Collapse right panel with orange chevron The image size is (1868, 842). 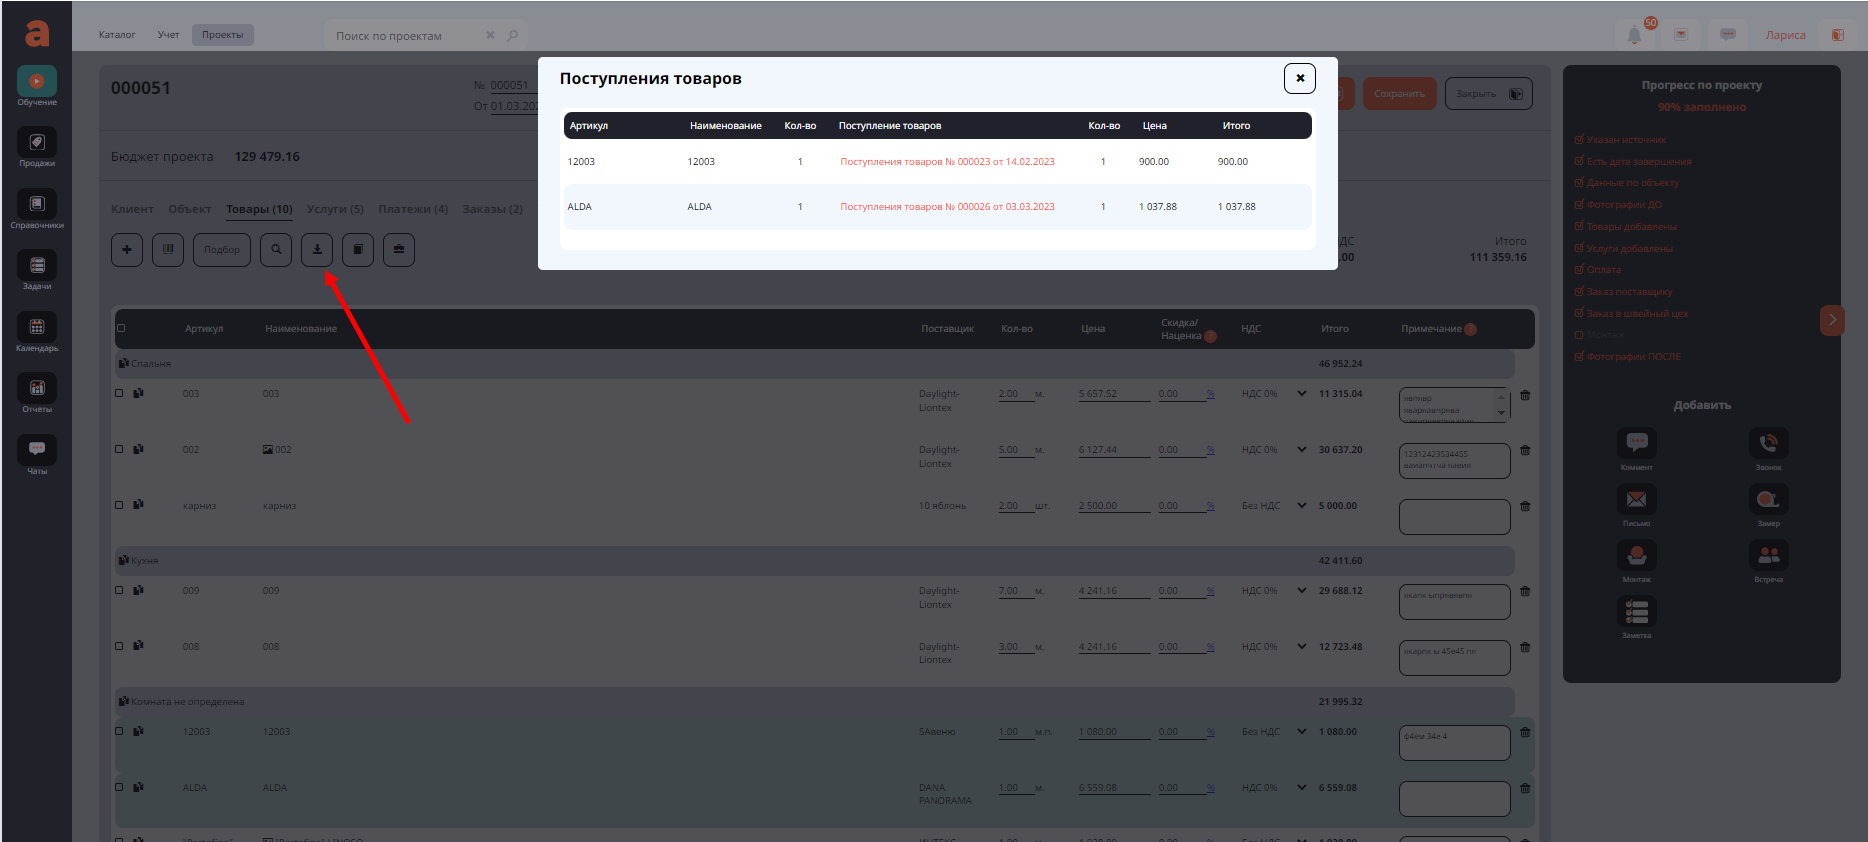coord(1832,320)
